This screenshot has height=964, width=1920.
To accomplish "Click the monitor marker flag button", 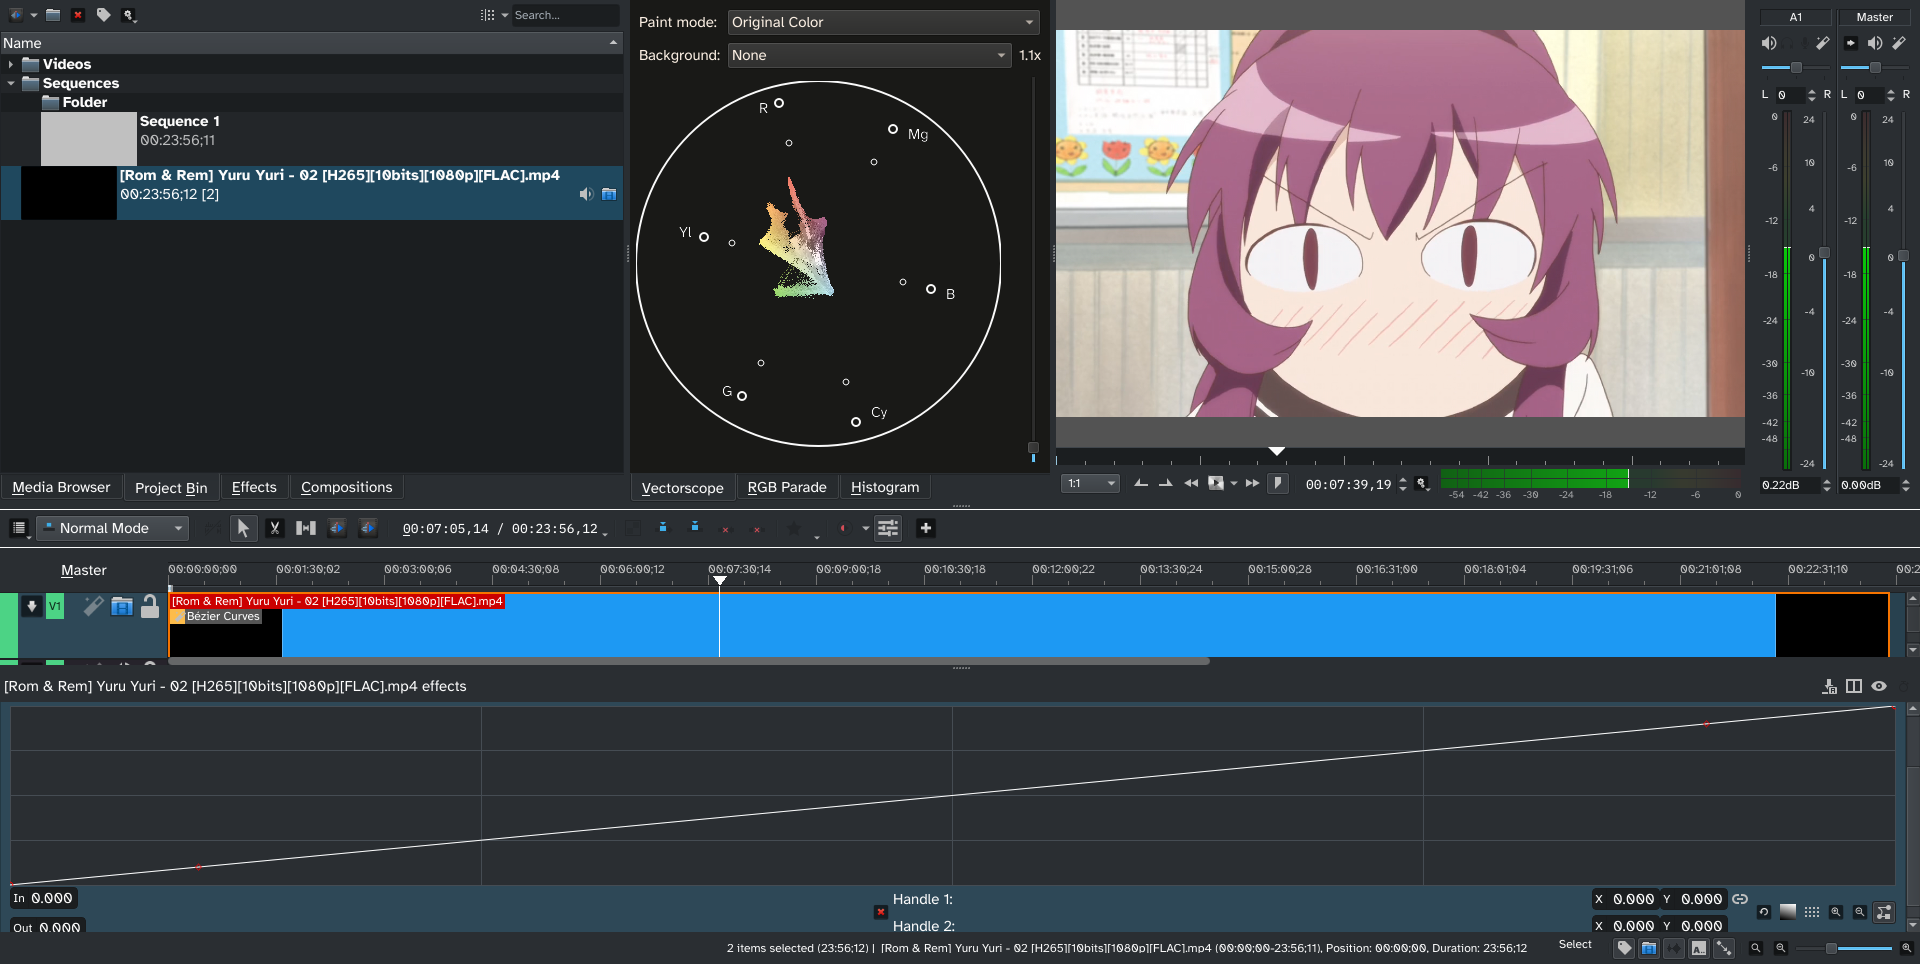I will click(x=1277, y=483).
